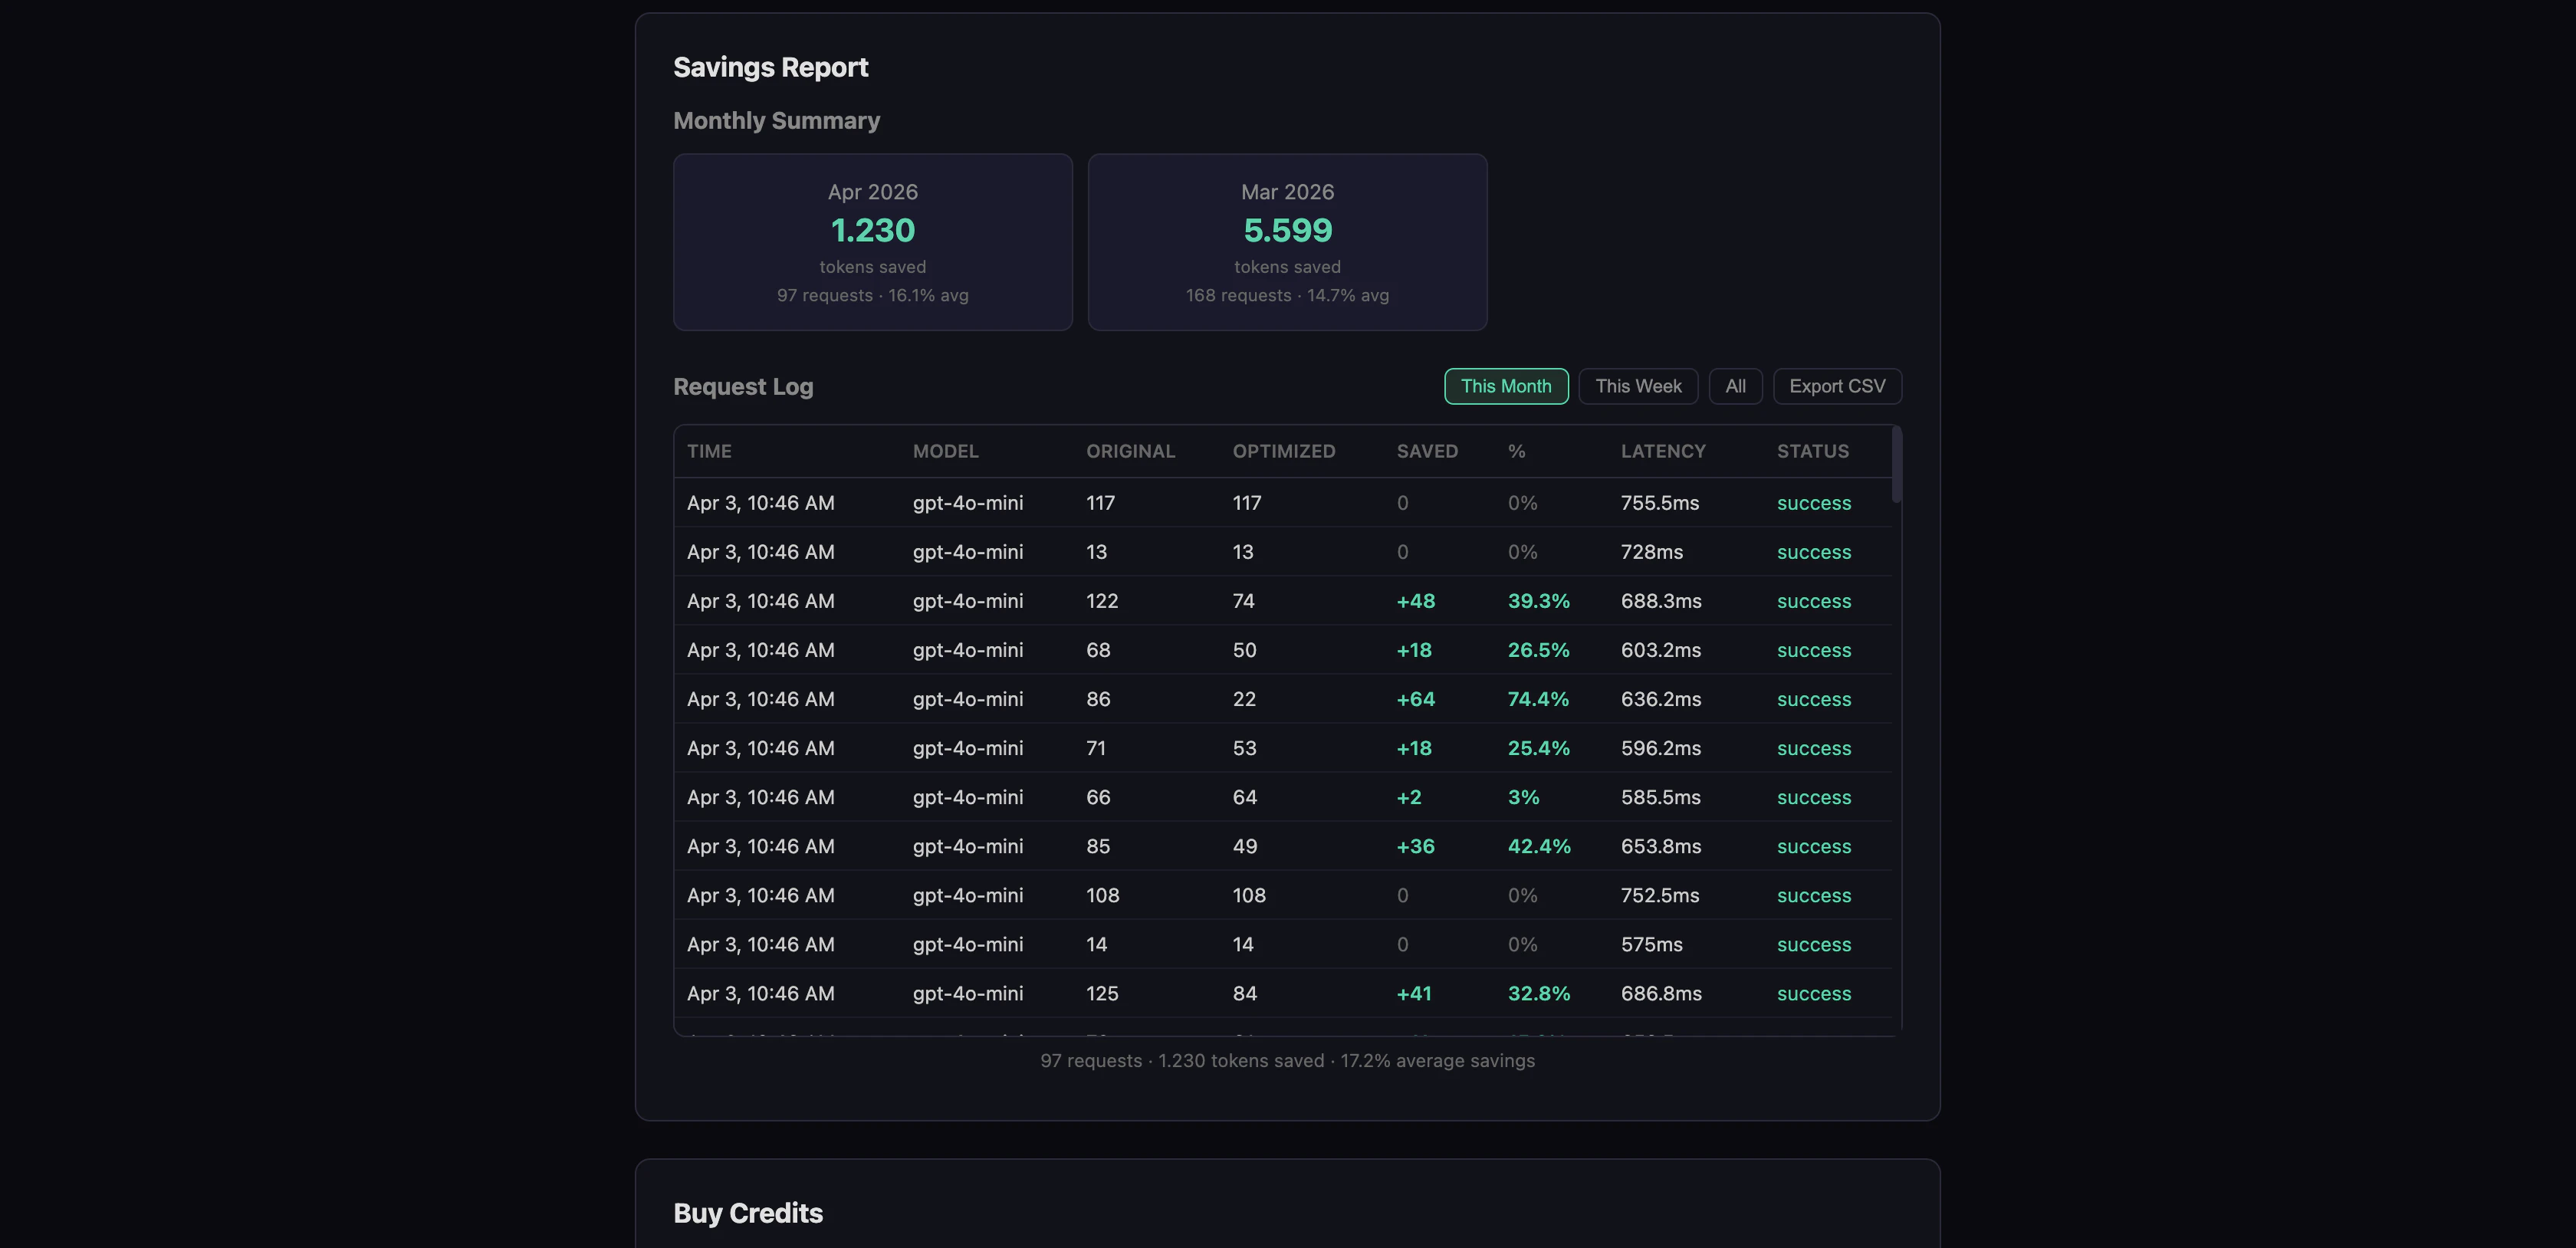
Task: Sort the table by LATENCY column
Action: point(1663,451)
